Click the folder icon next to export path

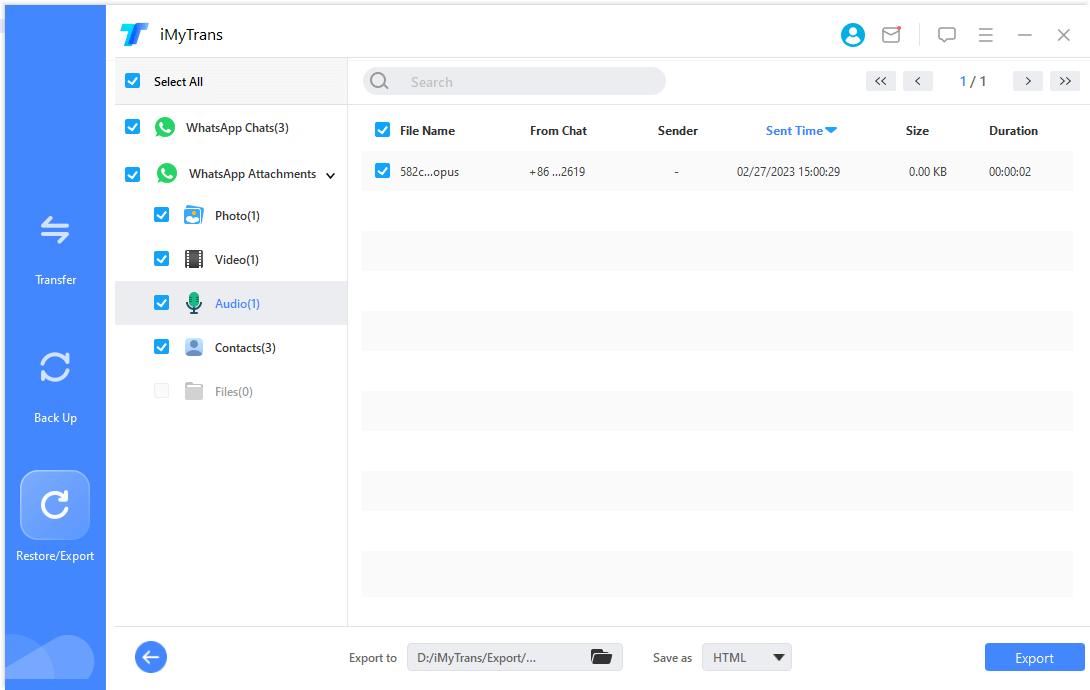coord(601,657)
